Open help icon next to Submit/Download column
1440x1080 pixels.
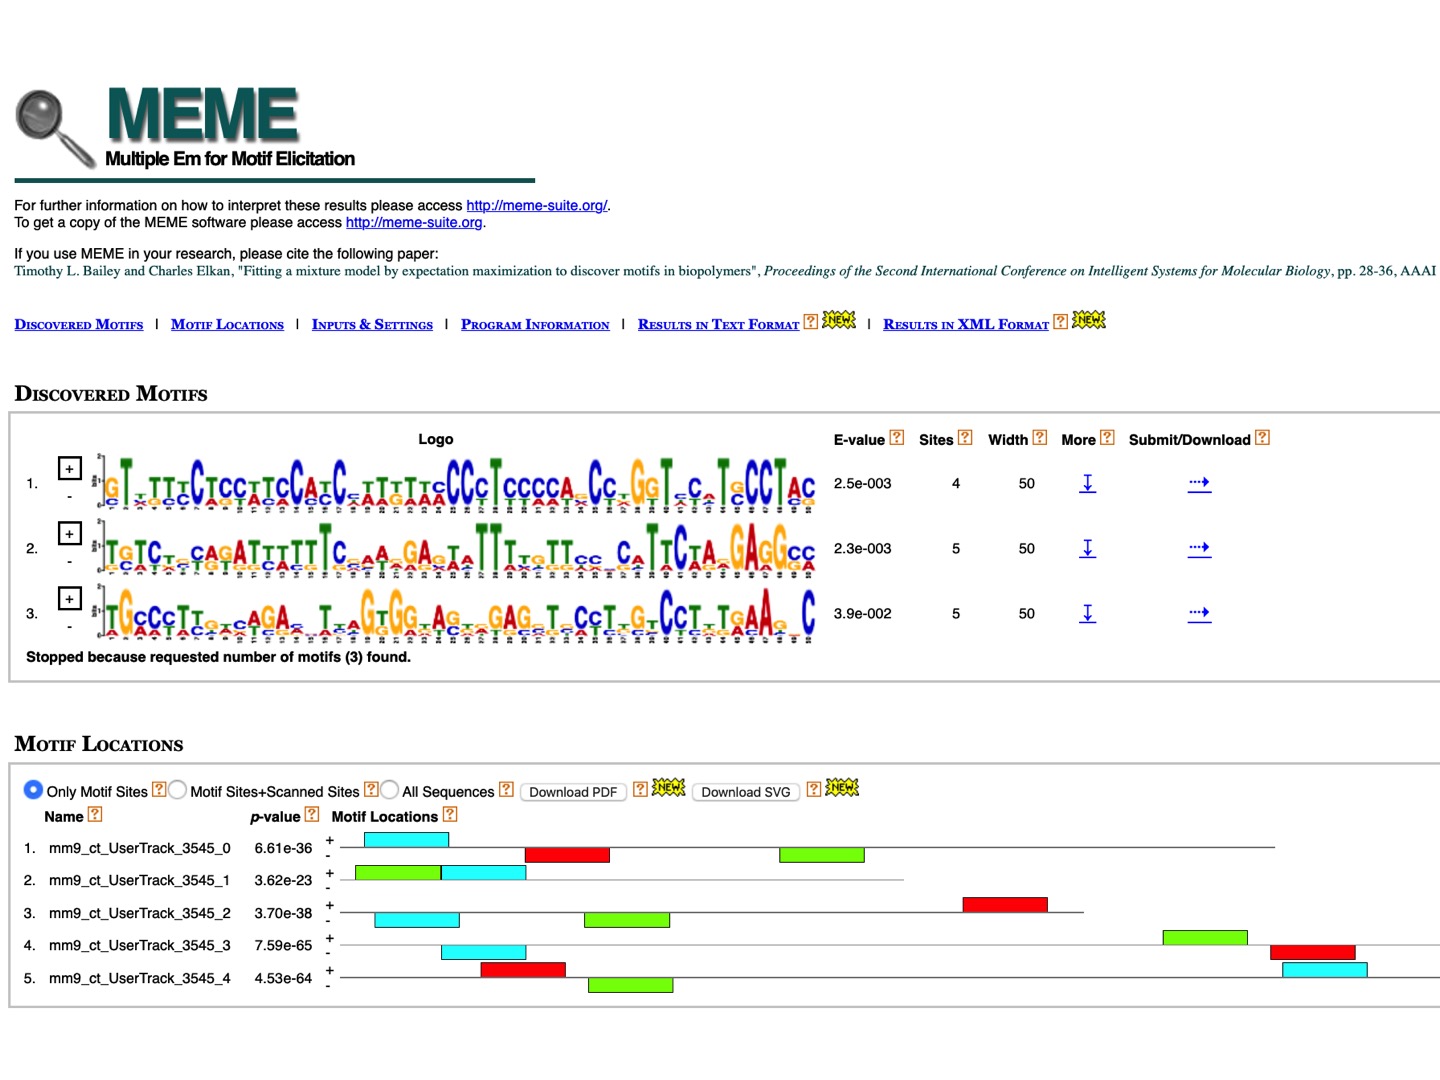(1262, 438)
